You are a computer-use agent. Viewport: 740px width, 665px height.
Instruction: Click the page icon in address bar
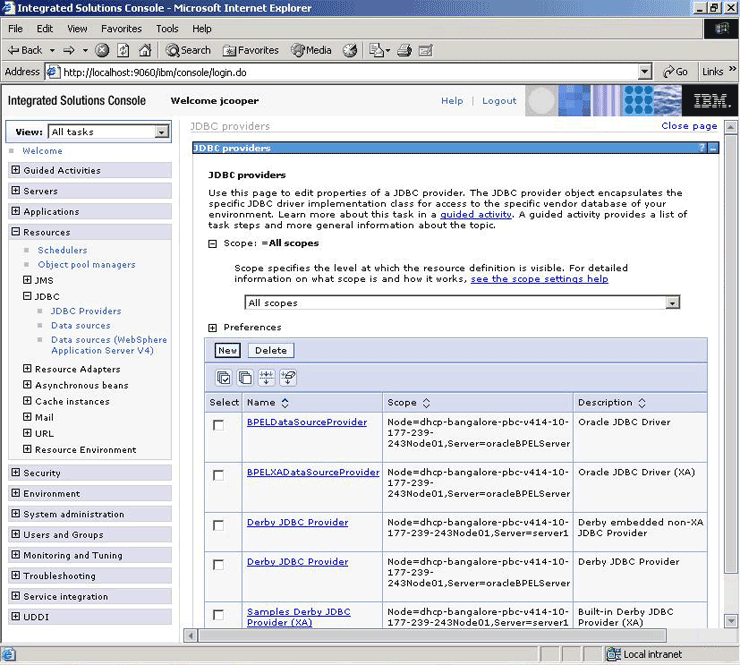pyautogui.click(x=53, y=72)
